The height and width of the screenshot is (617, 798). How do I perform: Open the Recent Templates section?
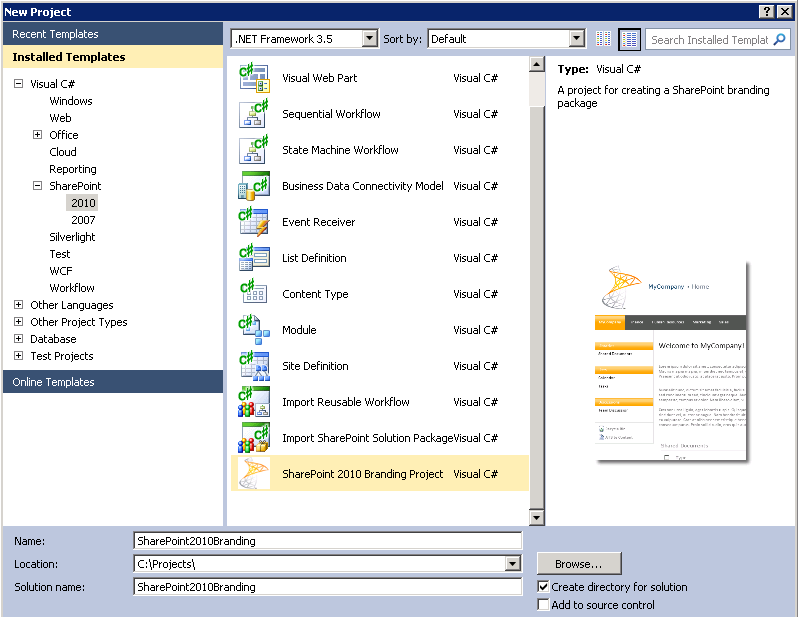55,34
